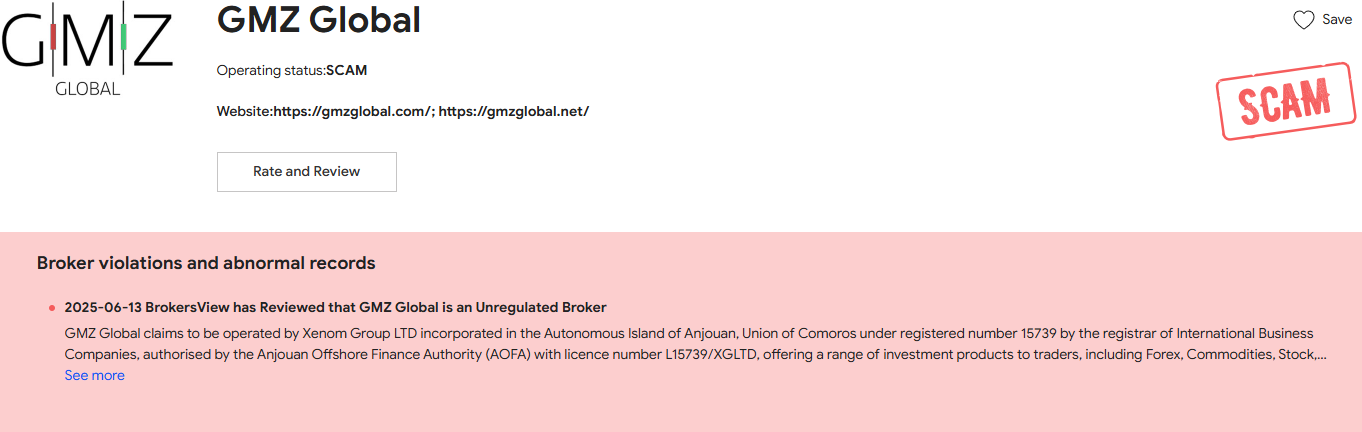Click the red SCAM stamp image
1362x432 pixels.
pos(1285,100)
